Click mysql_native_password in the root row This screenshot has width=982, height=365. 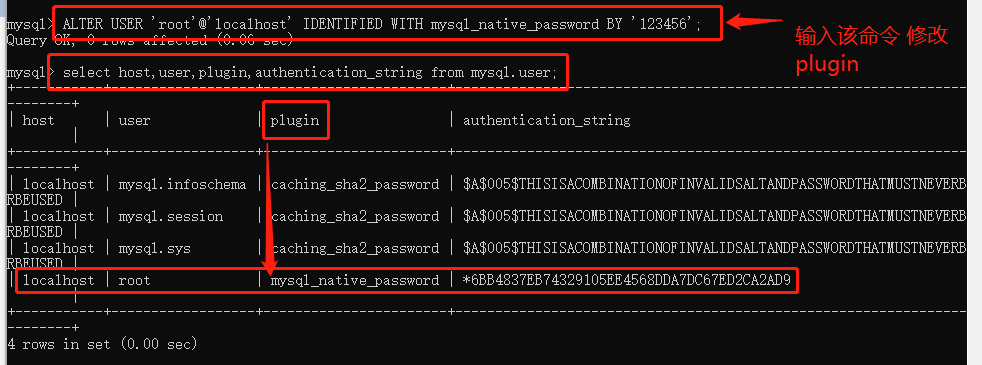(x=354, y=280)
